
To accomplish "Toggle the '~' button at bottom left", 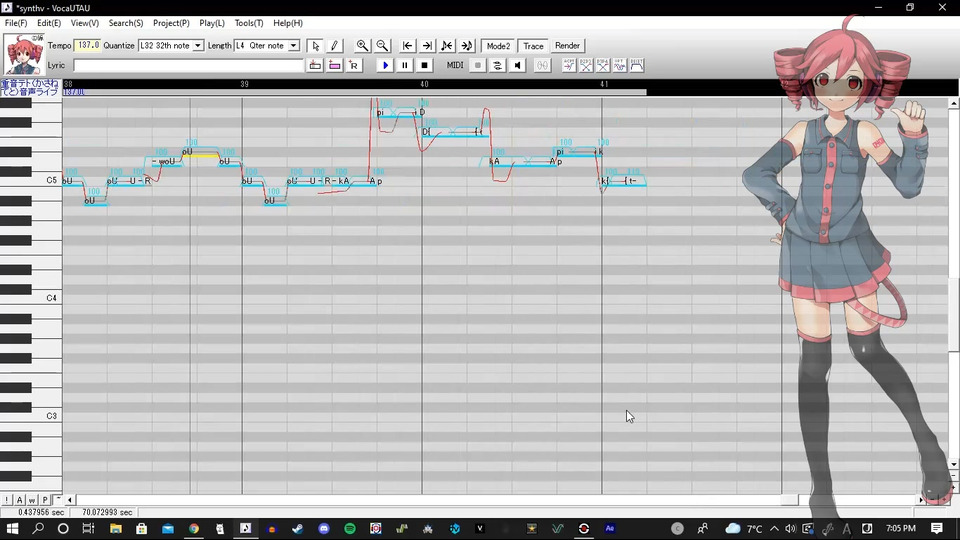I will click(58, 500).
